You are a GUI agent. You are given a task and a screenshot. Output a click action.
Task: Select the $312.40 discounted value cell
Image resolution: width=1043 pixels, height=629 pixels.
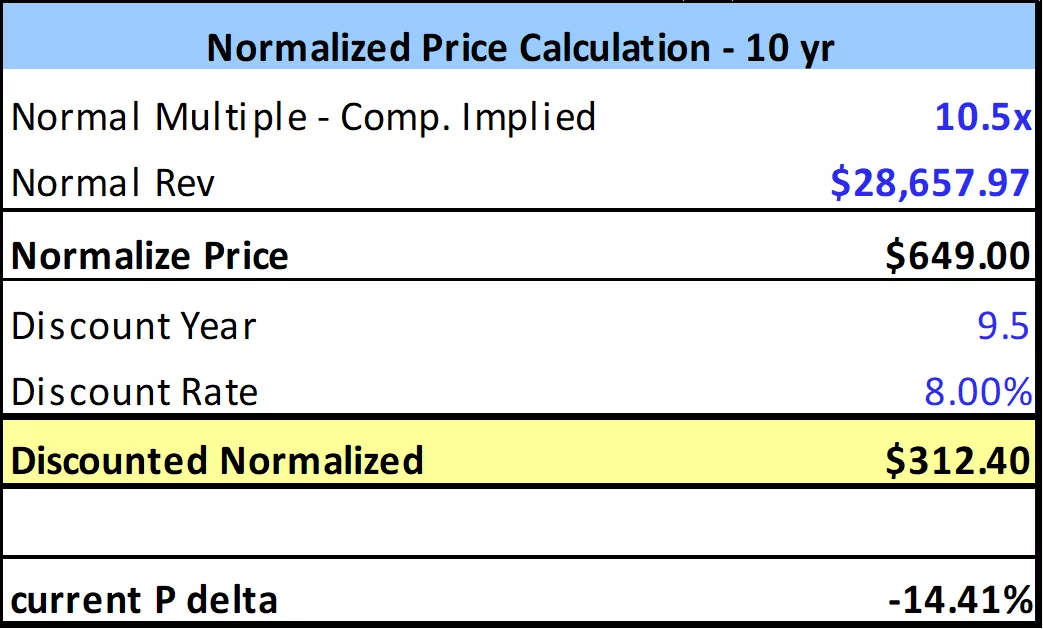pyautogui.click(x=957, y=460)
